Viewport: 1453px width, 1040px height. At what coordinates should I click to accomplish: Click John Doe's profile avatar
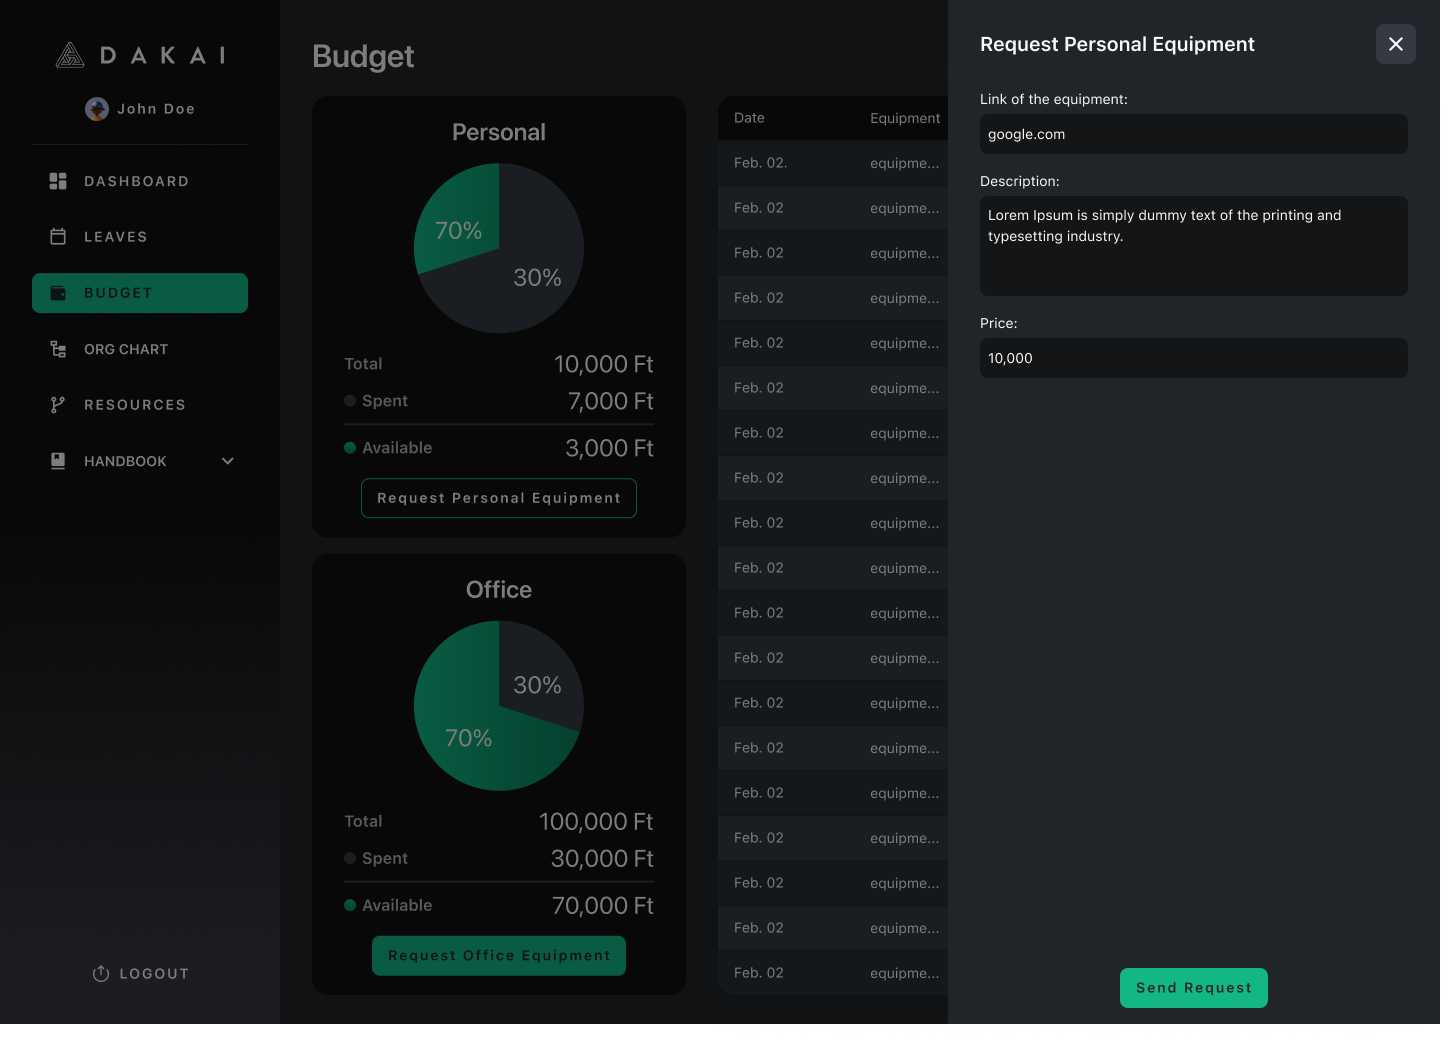pos(97,109)
